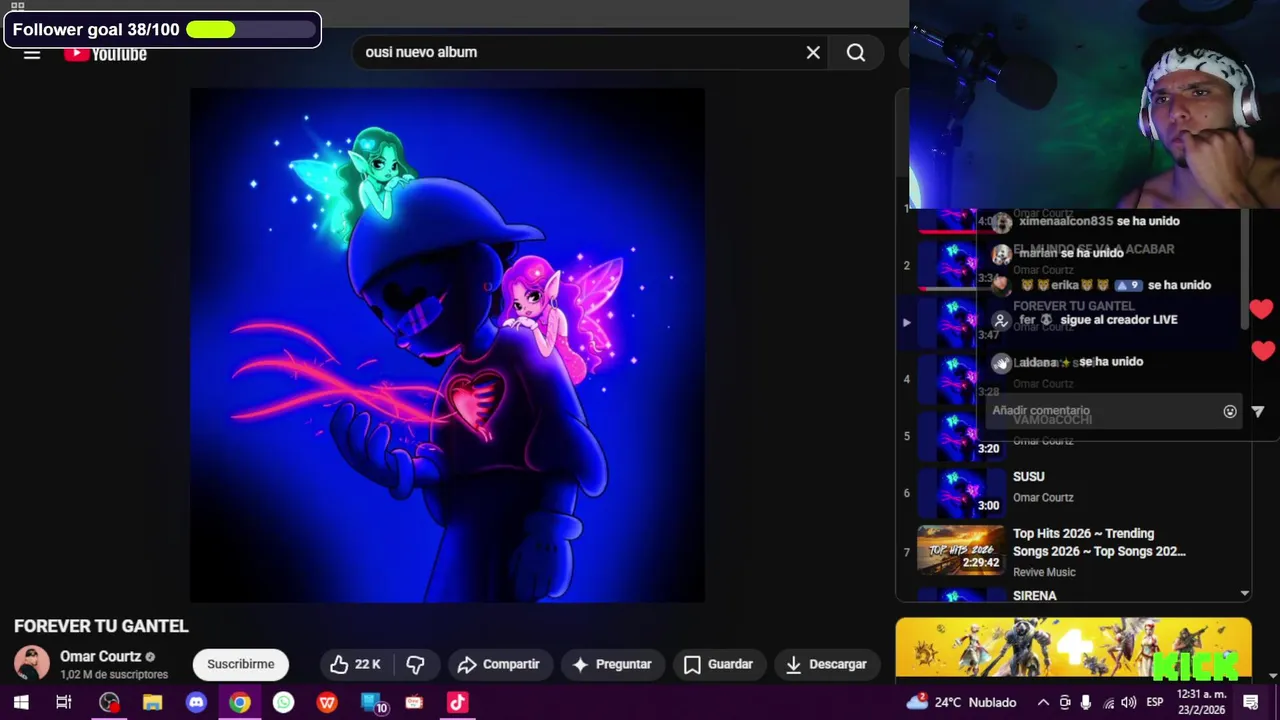Open the volume speaker tray icon
The image size is (1280, 720).
[x=1129, y=703]
